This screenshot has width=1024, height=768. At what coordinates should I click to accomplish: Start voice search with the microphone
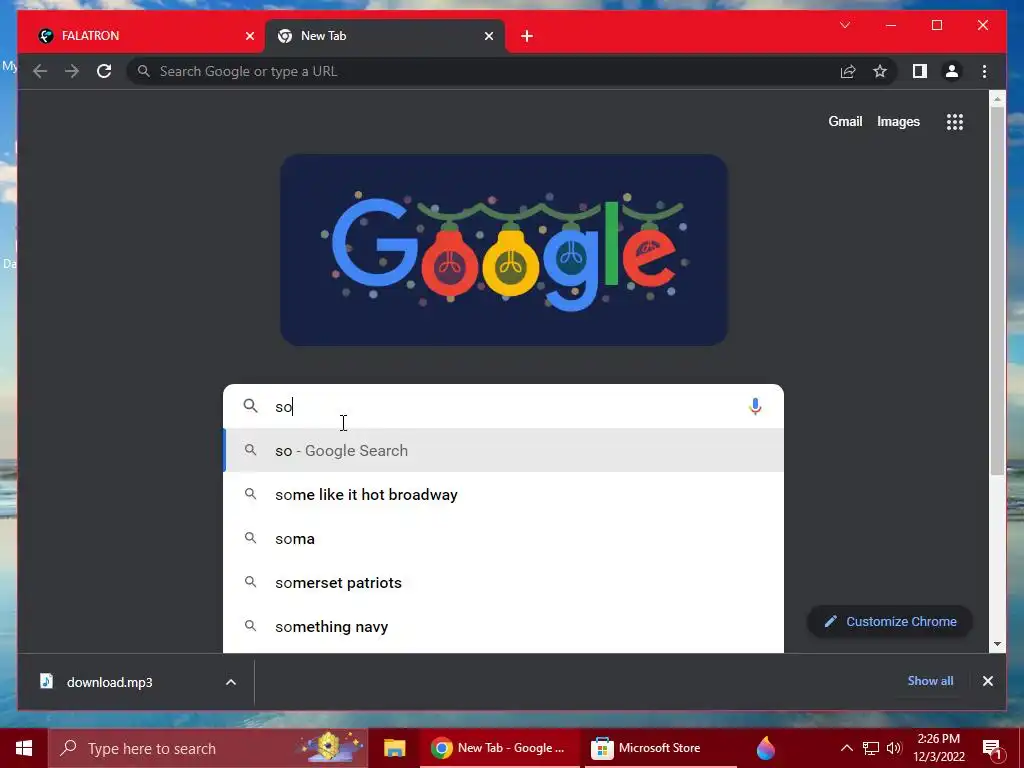755,406
